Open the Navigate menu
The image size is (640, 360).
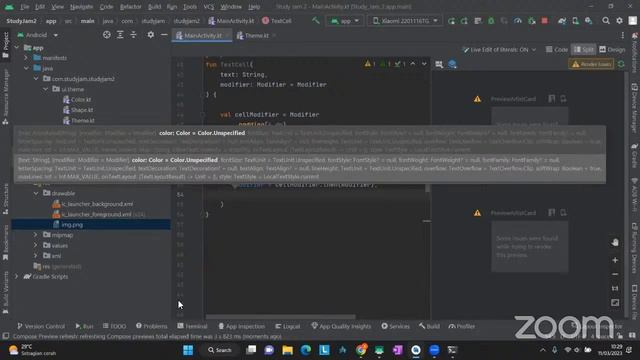[81, 7]
